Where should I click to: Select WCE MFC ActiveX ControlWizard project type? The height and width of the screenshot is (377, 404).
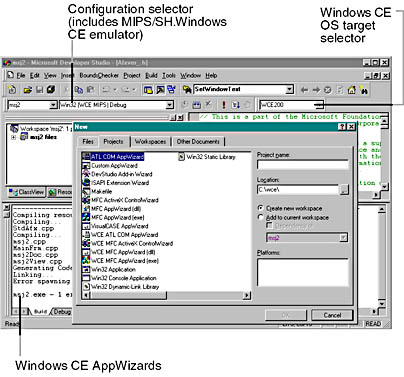128,243
